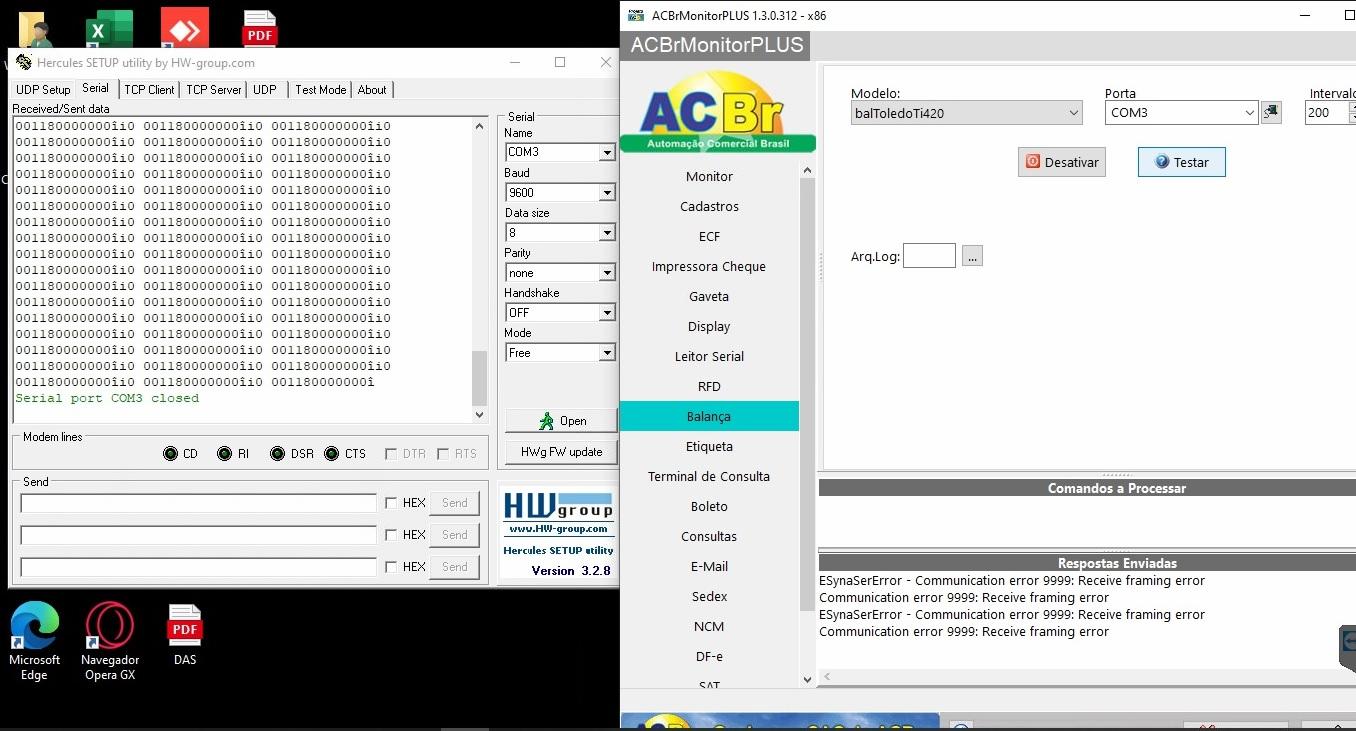Switch to the Serial tab
This screenshot has height=731, width=1356.
(96, 88)
